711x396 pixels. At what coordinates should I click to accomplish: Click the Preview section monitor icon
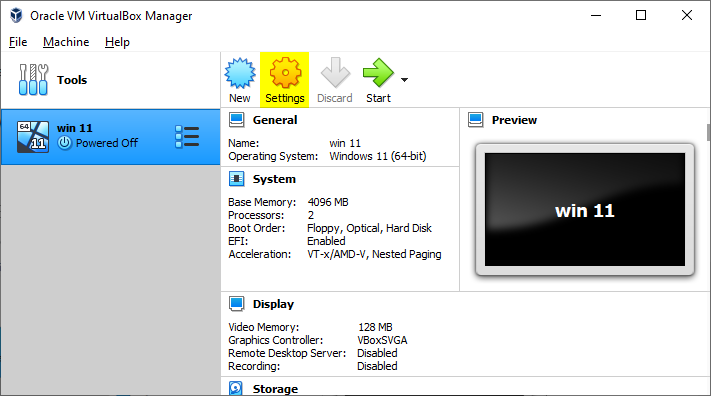click(476, 120)
